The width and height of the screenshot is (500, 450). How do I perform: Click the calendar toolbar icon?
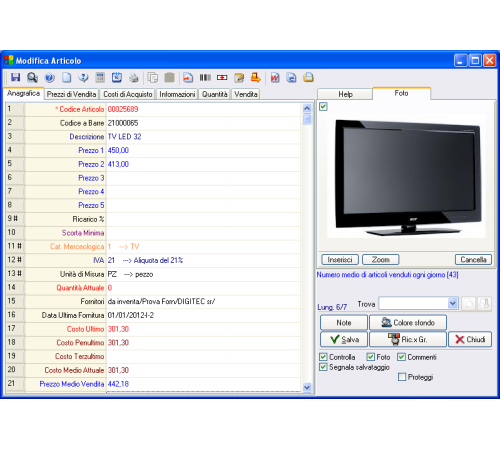(x=117, y=77)
